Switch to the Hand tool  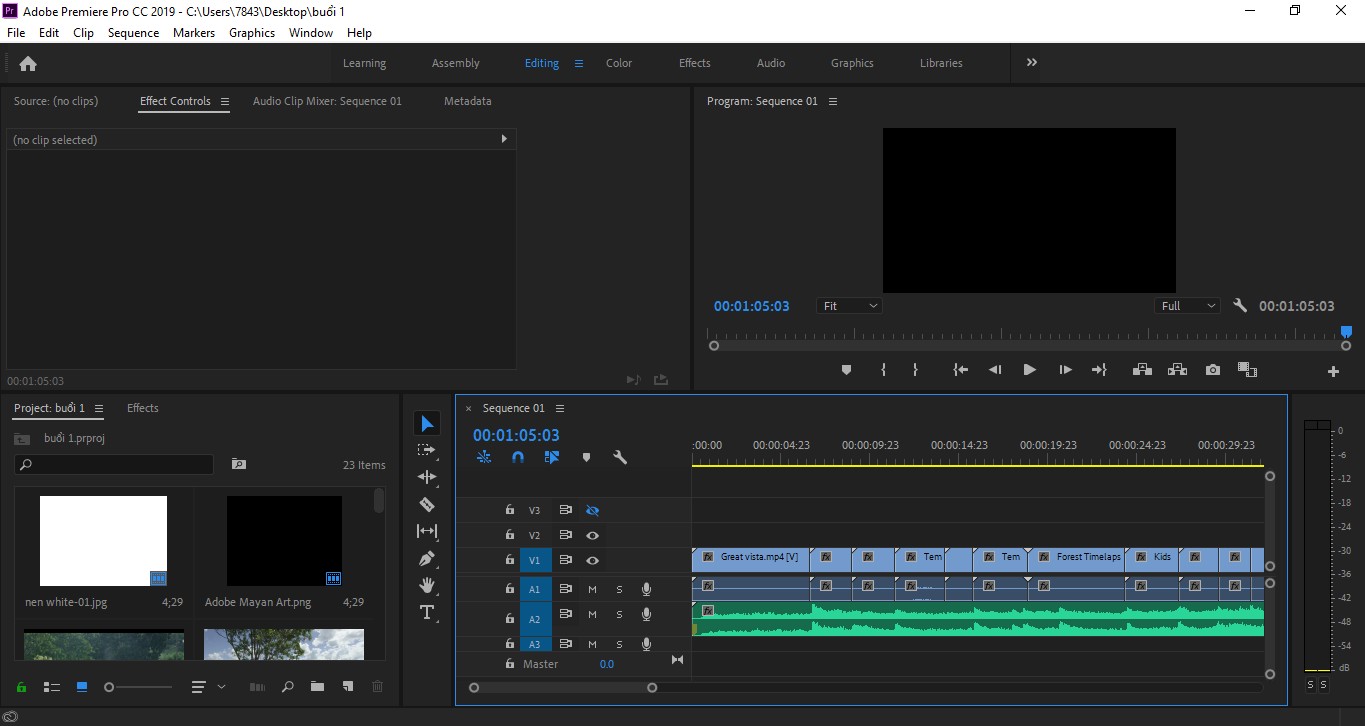click(427, 585)
